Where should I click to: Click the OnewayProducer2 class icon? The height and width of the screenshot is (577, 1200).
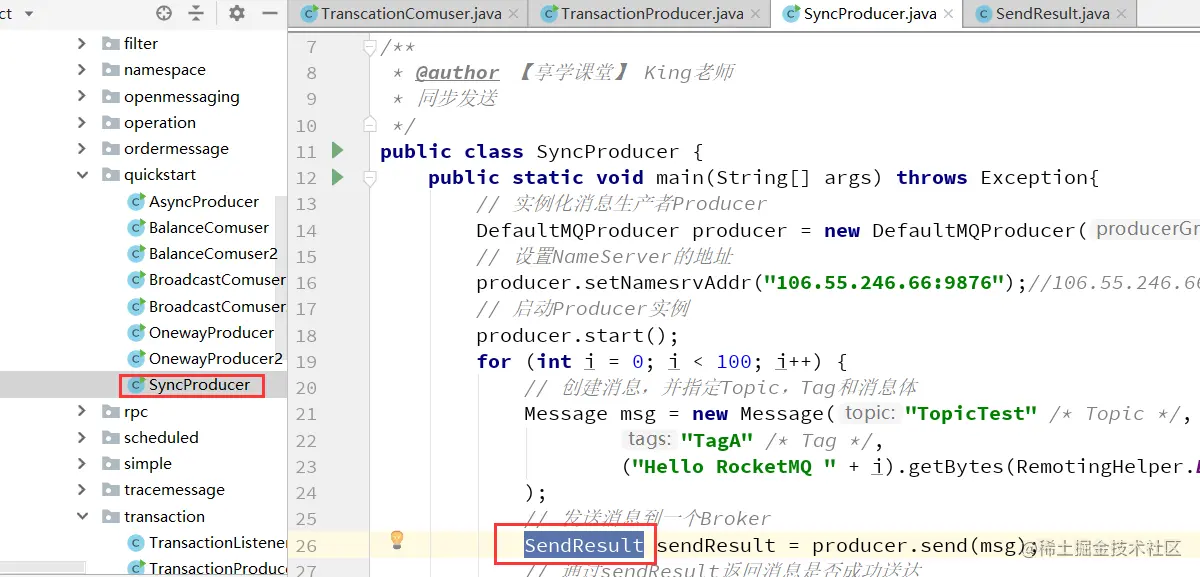pyautogui.click(x=136, y=358)
